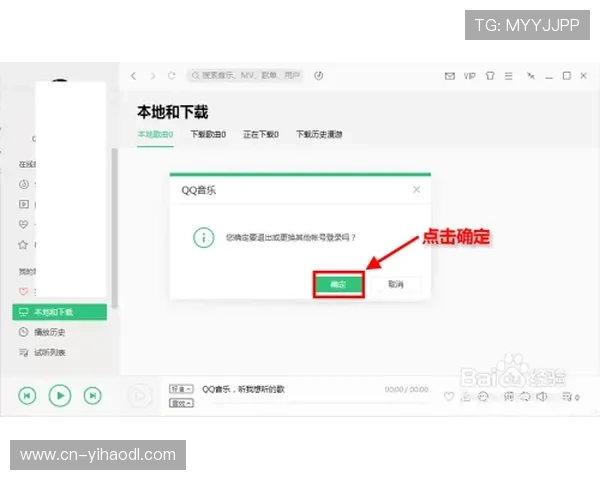600x480 pixels.
Task: Like current song with heart icon
Action: 449,397
